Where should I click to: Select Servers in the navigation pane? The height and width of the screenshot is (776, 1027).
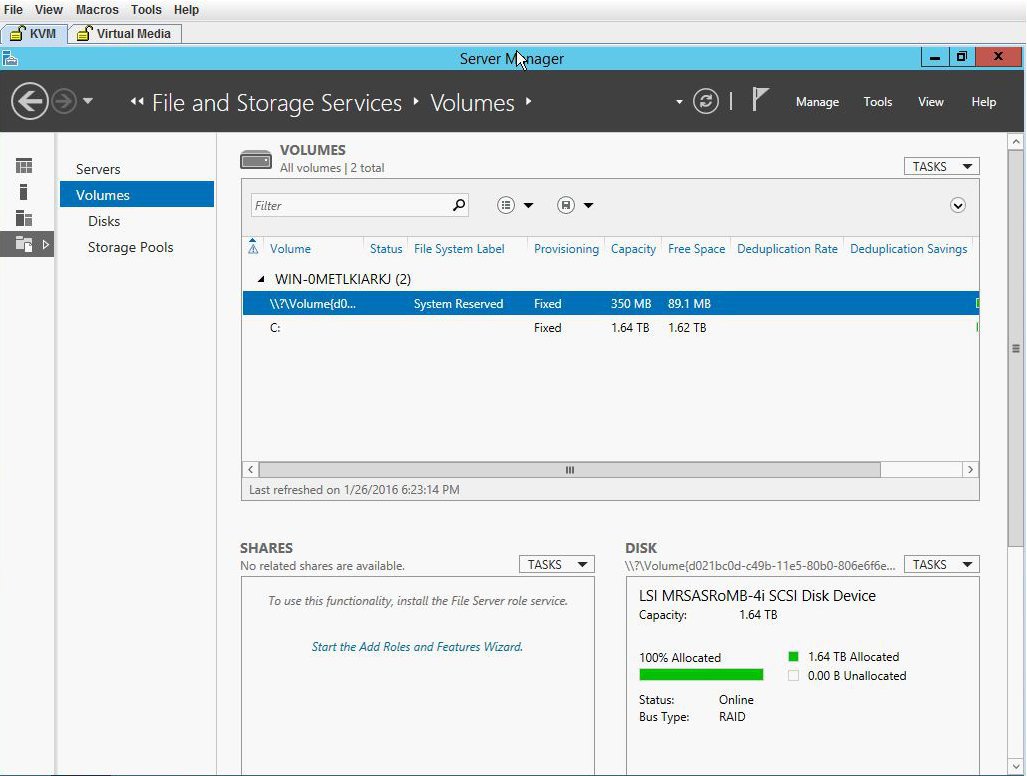tap(98, 169)
